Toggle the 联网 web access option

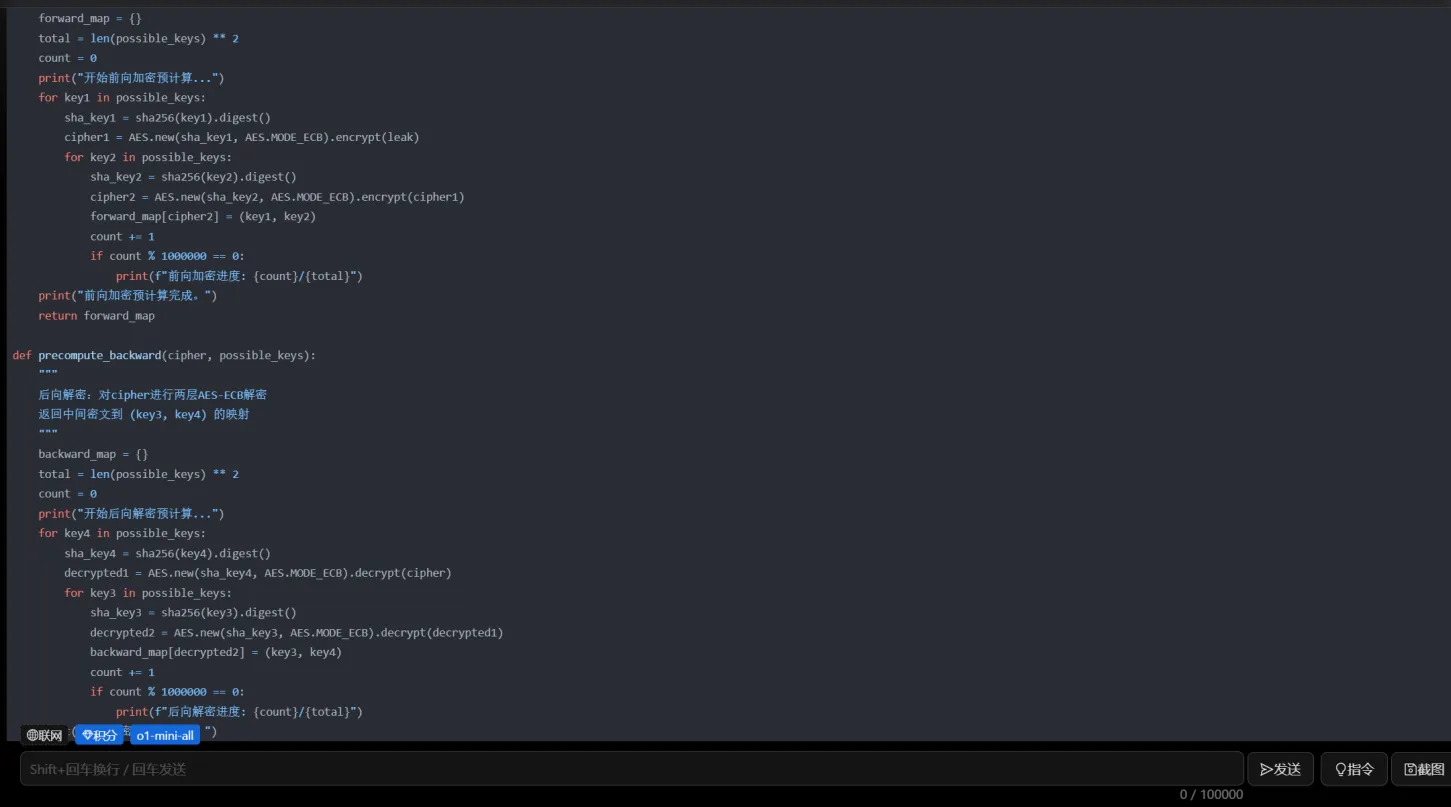(45, 736)
